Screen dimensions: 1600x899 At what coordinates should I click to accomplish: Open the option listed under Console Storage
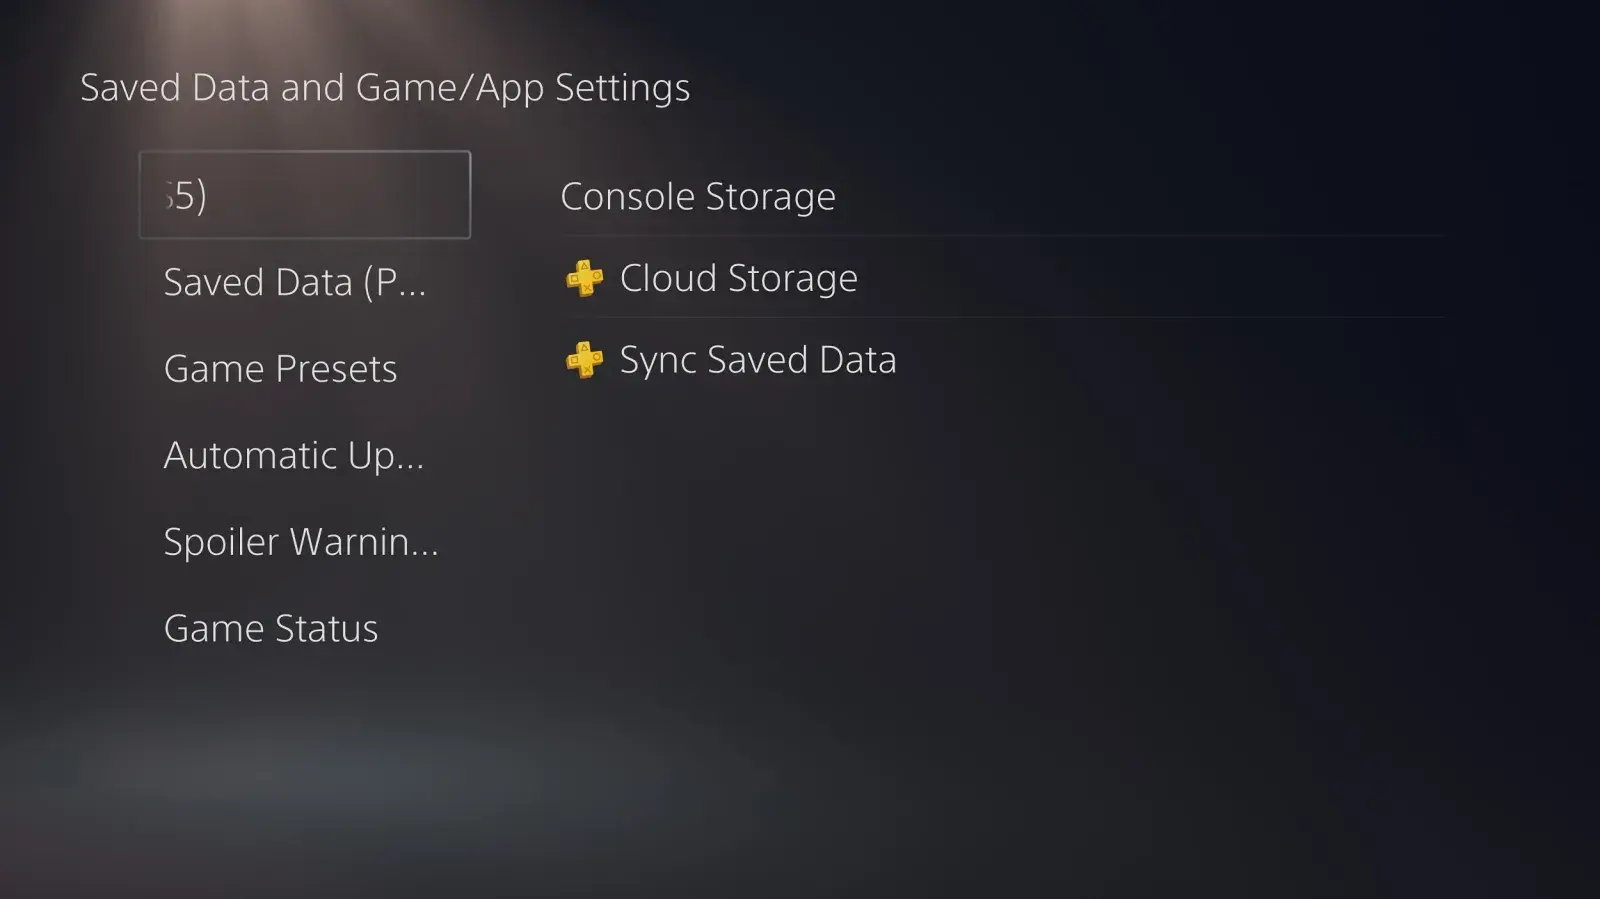[738, 278]
